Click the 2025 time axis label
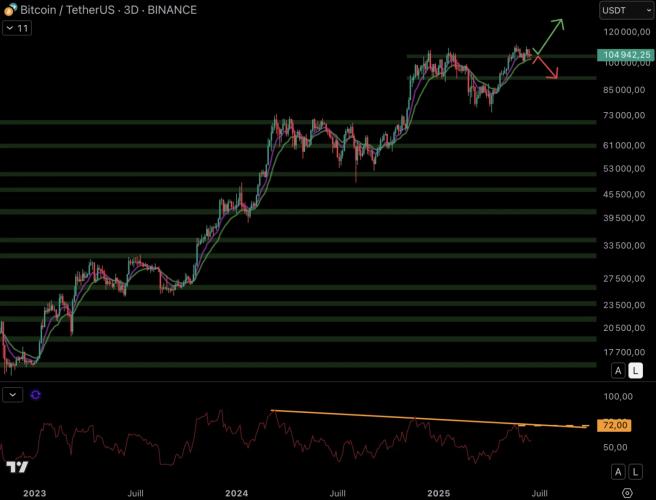Screen dimensions: 656x500 (x=438, y=493)
